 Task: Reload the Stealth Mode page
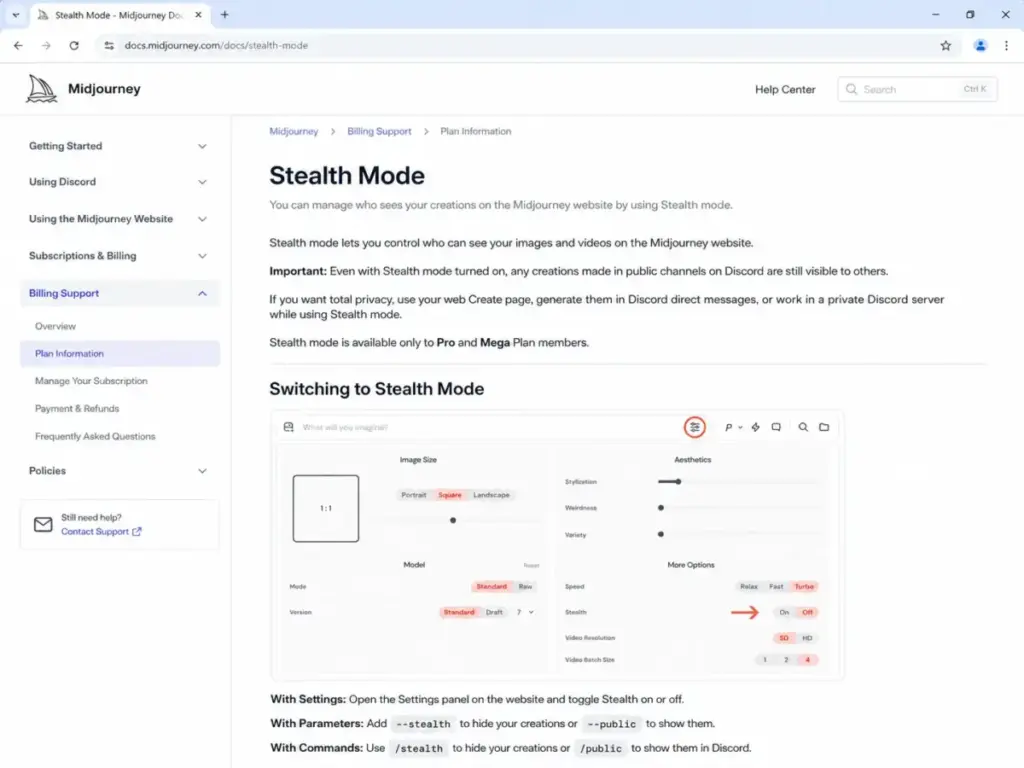74,46
